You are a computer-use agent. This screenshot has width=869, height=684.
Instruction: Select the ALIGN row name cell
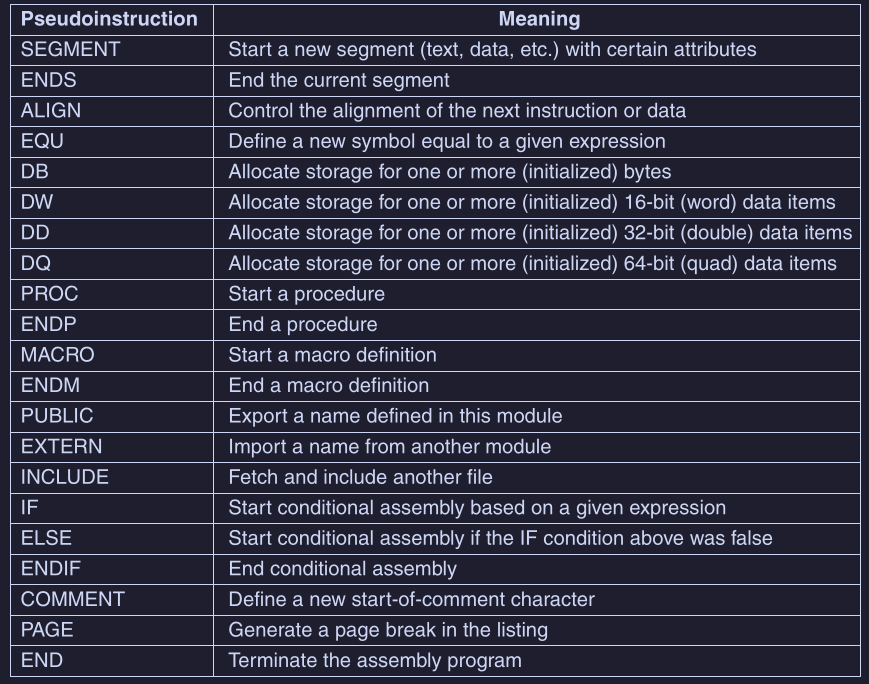point(51,111)
